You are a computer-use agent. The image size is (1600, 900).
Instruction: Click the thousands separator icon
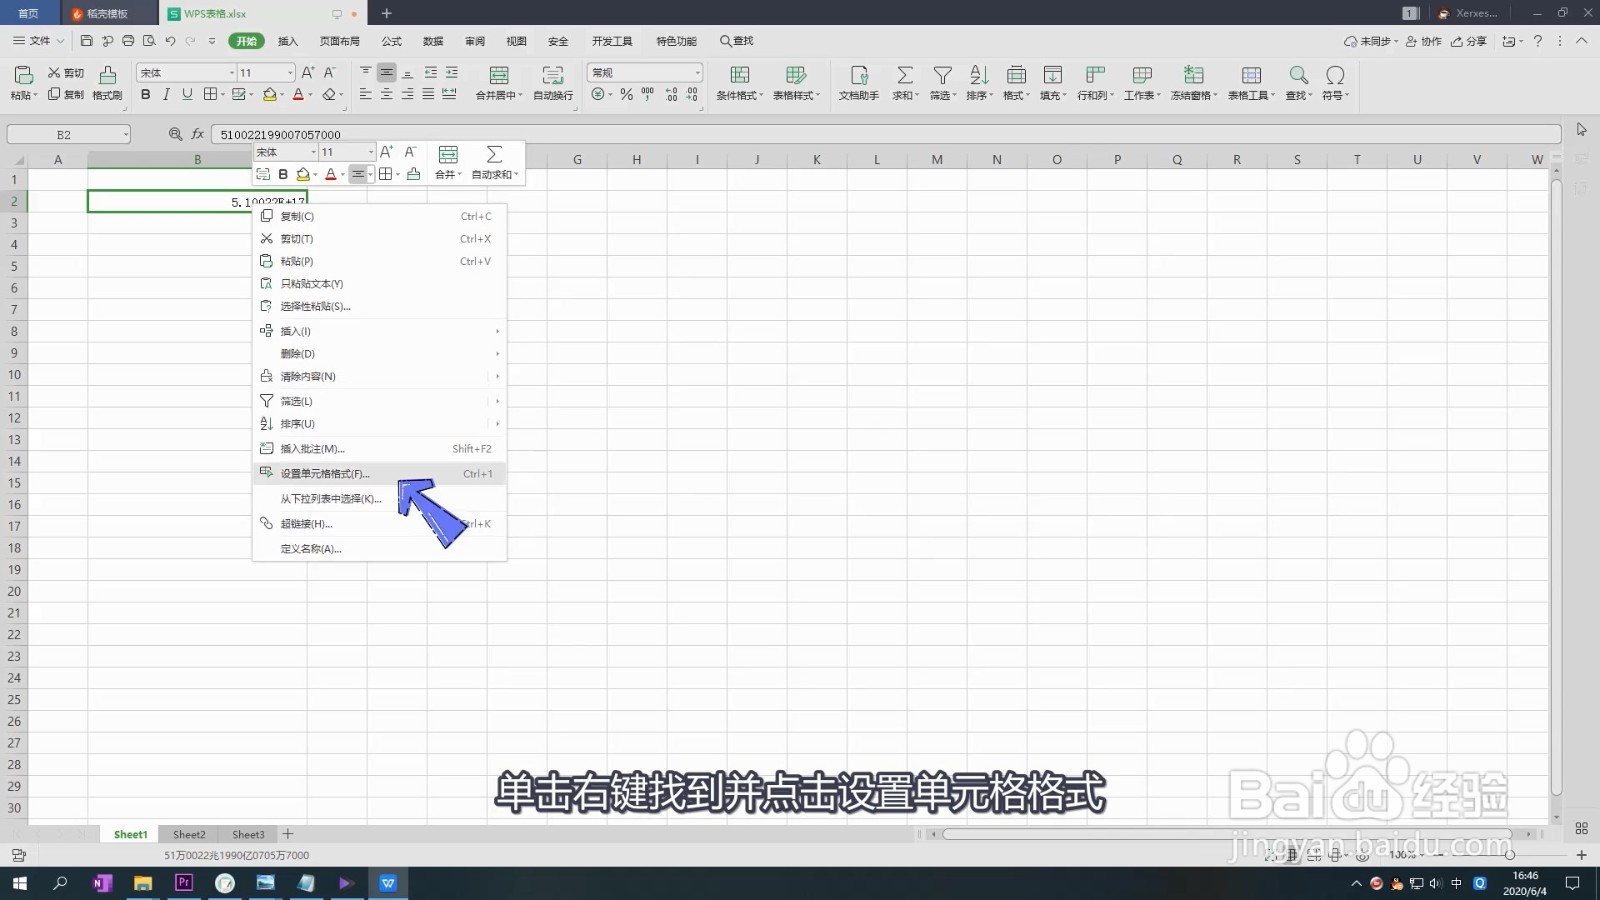pyautogui.click(x=648, y=94)
